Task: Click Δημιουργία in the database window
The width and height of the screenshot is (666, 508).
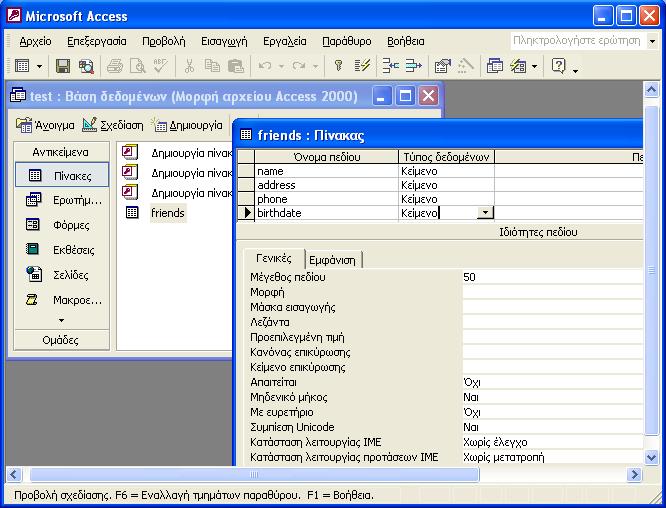Action: 187,125
